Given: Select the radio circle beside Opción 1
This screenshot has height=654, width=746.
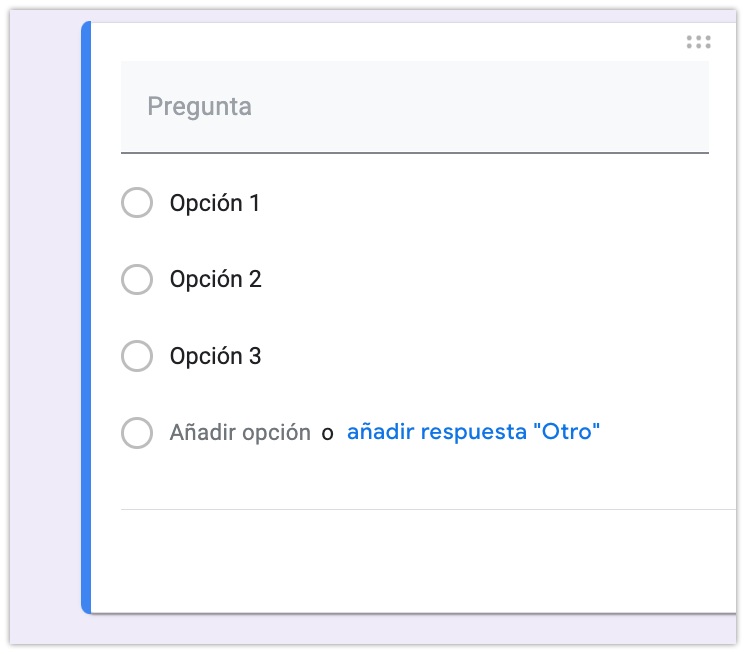Looking at the screenshot, I should click(x=137, y=203).
